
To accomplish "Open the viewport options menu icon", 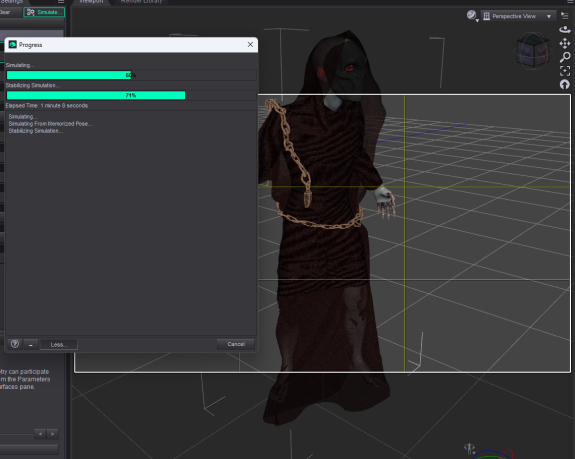I will point(565,15).
